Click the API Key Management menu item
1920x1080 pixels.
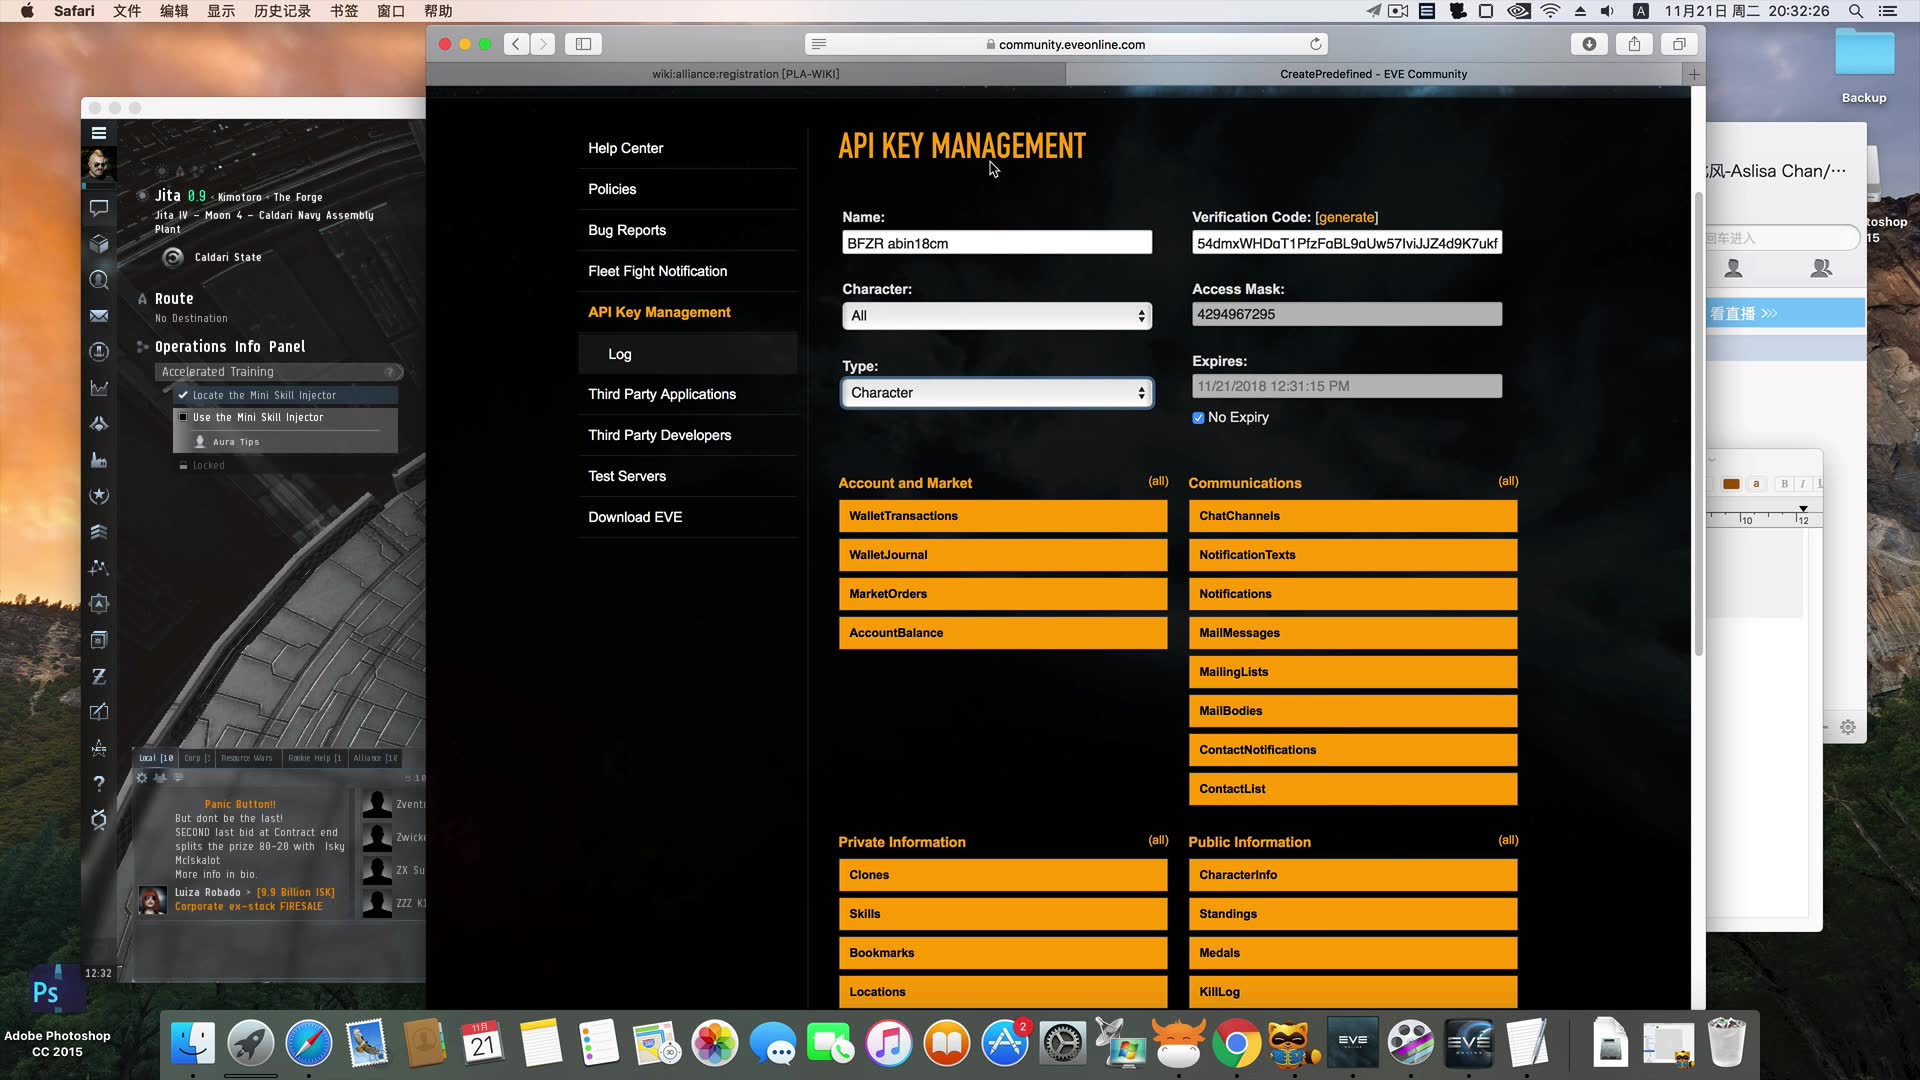[x=659, y=311]
